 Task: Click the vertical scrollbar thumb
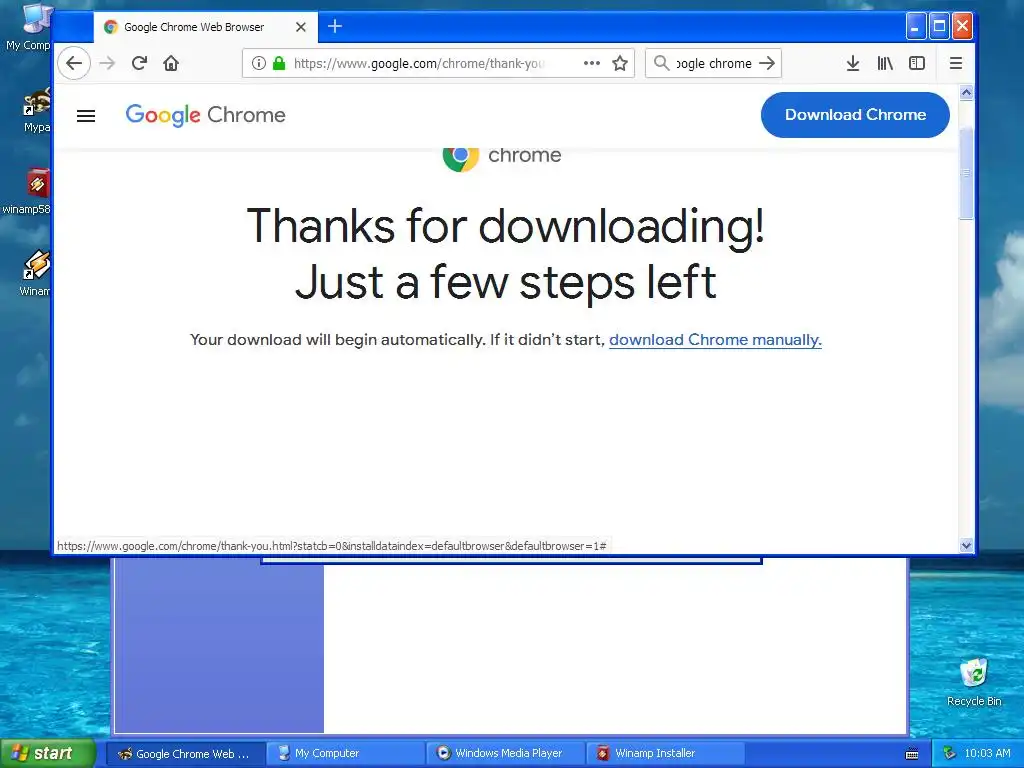pos(967,173)
